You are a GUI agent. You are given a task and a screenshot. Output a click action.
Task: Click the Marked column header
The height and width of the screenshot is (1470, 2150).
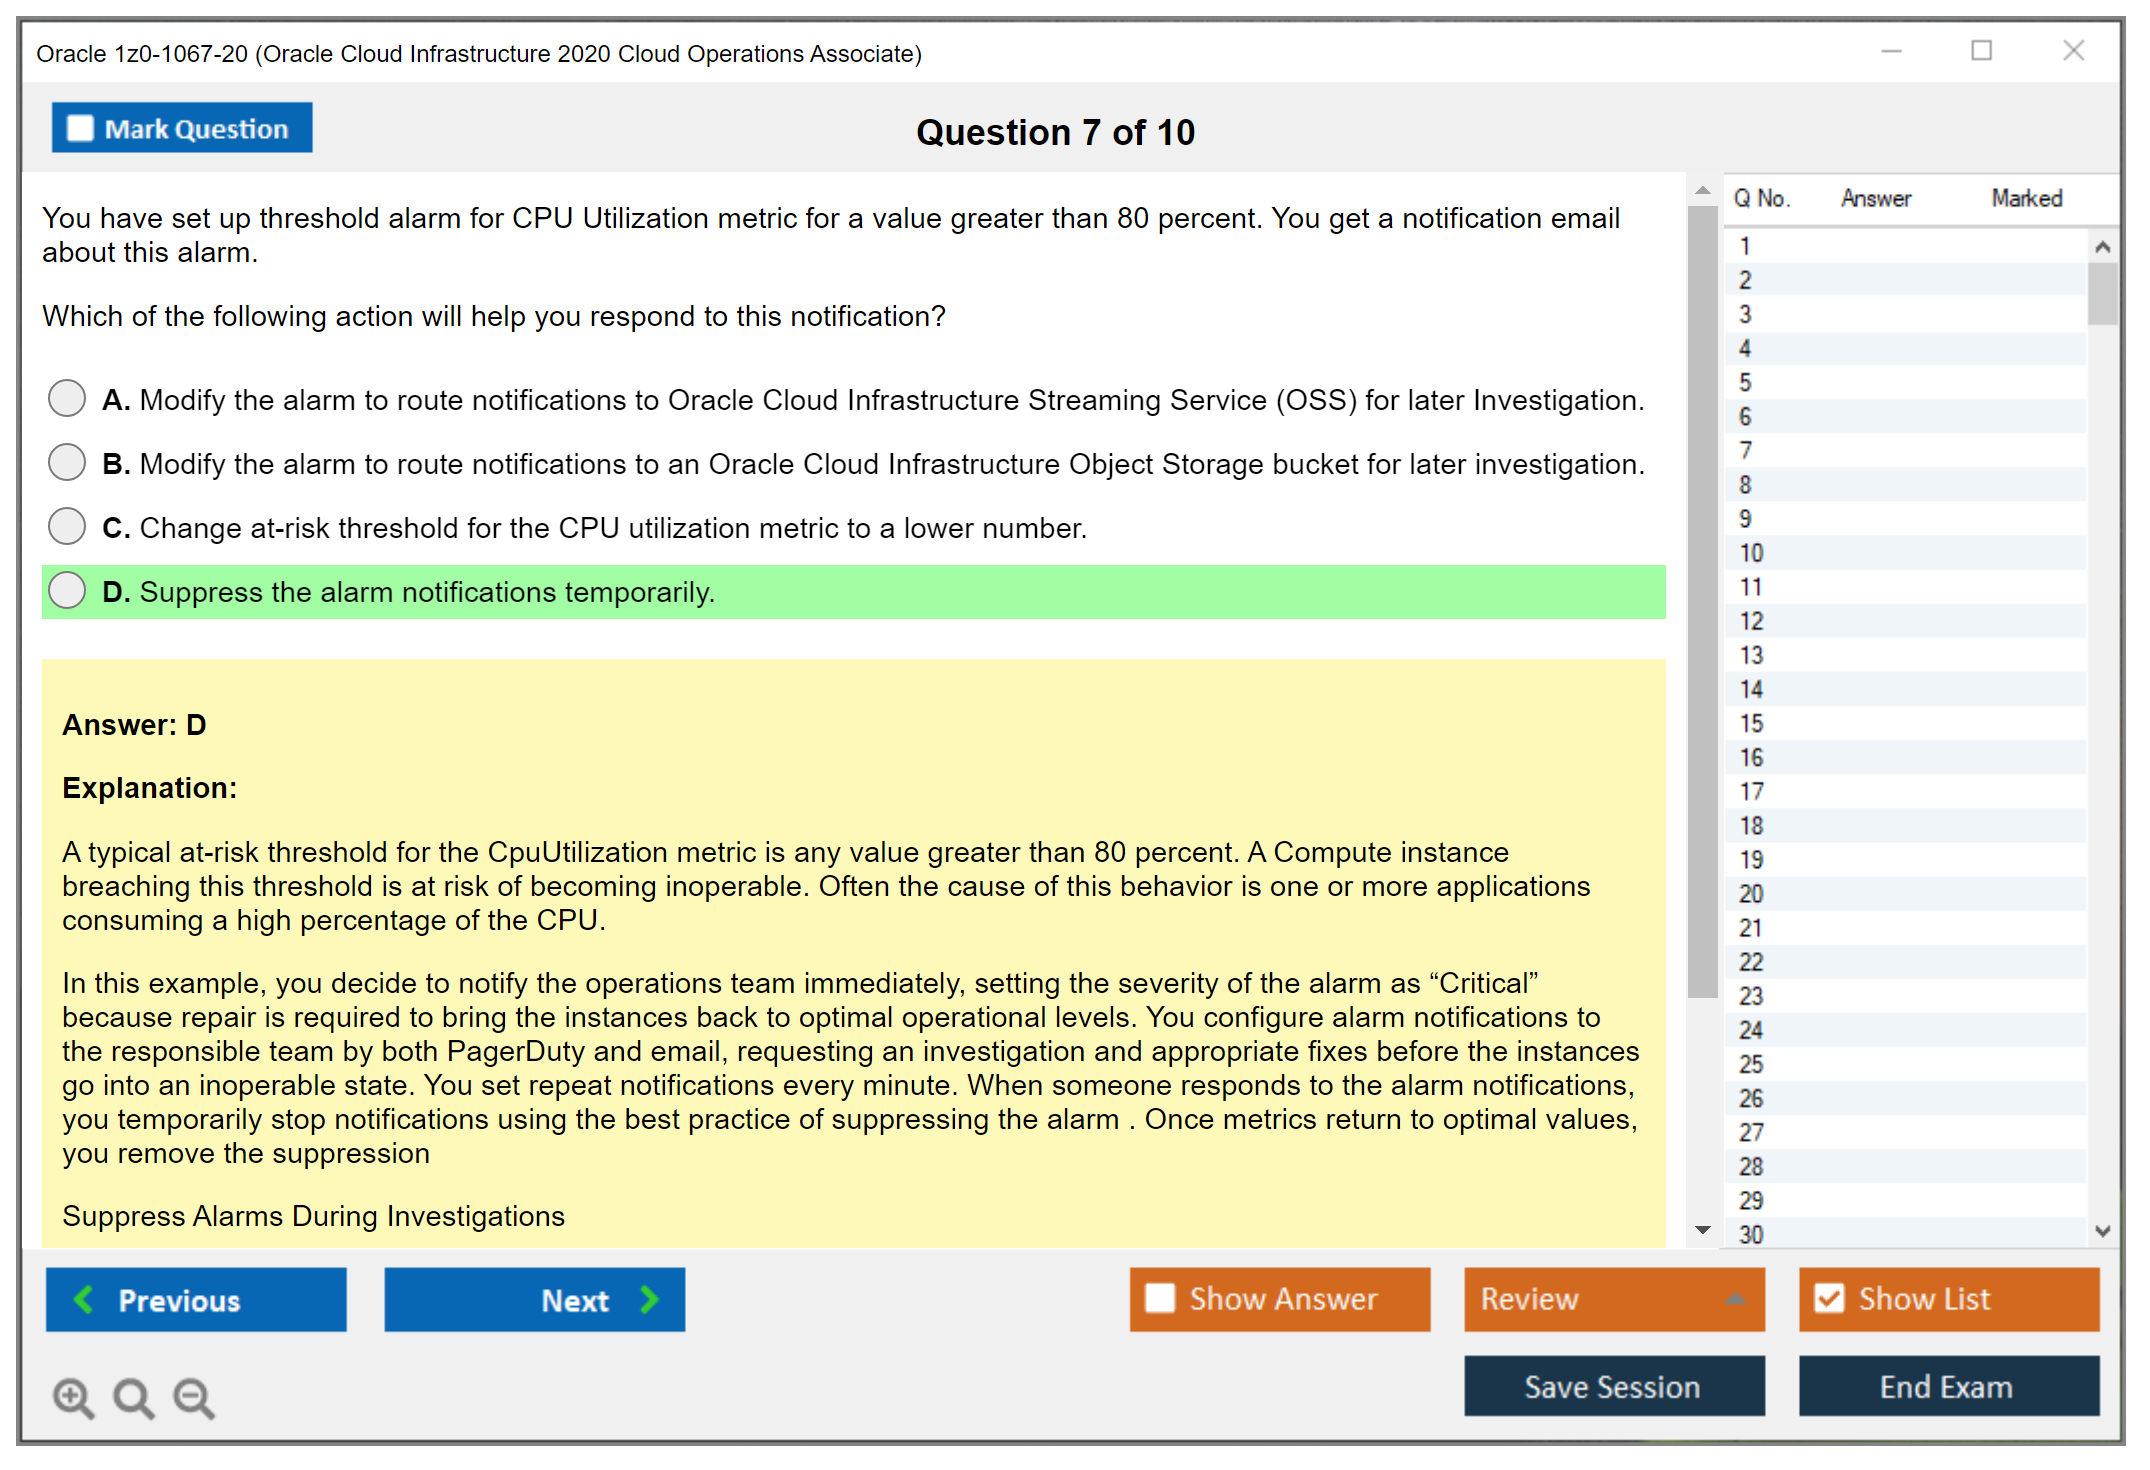pyautogui.click(x=2026, y=198)
